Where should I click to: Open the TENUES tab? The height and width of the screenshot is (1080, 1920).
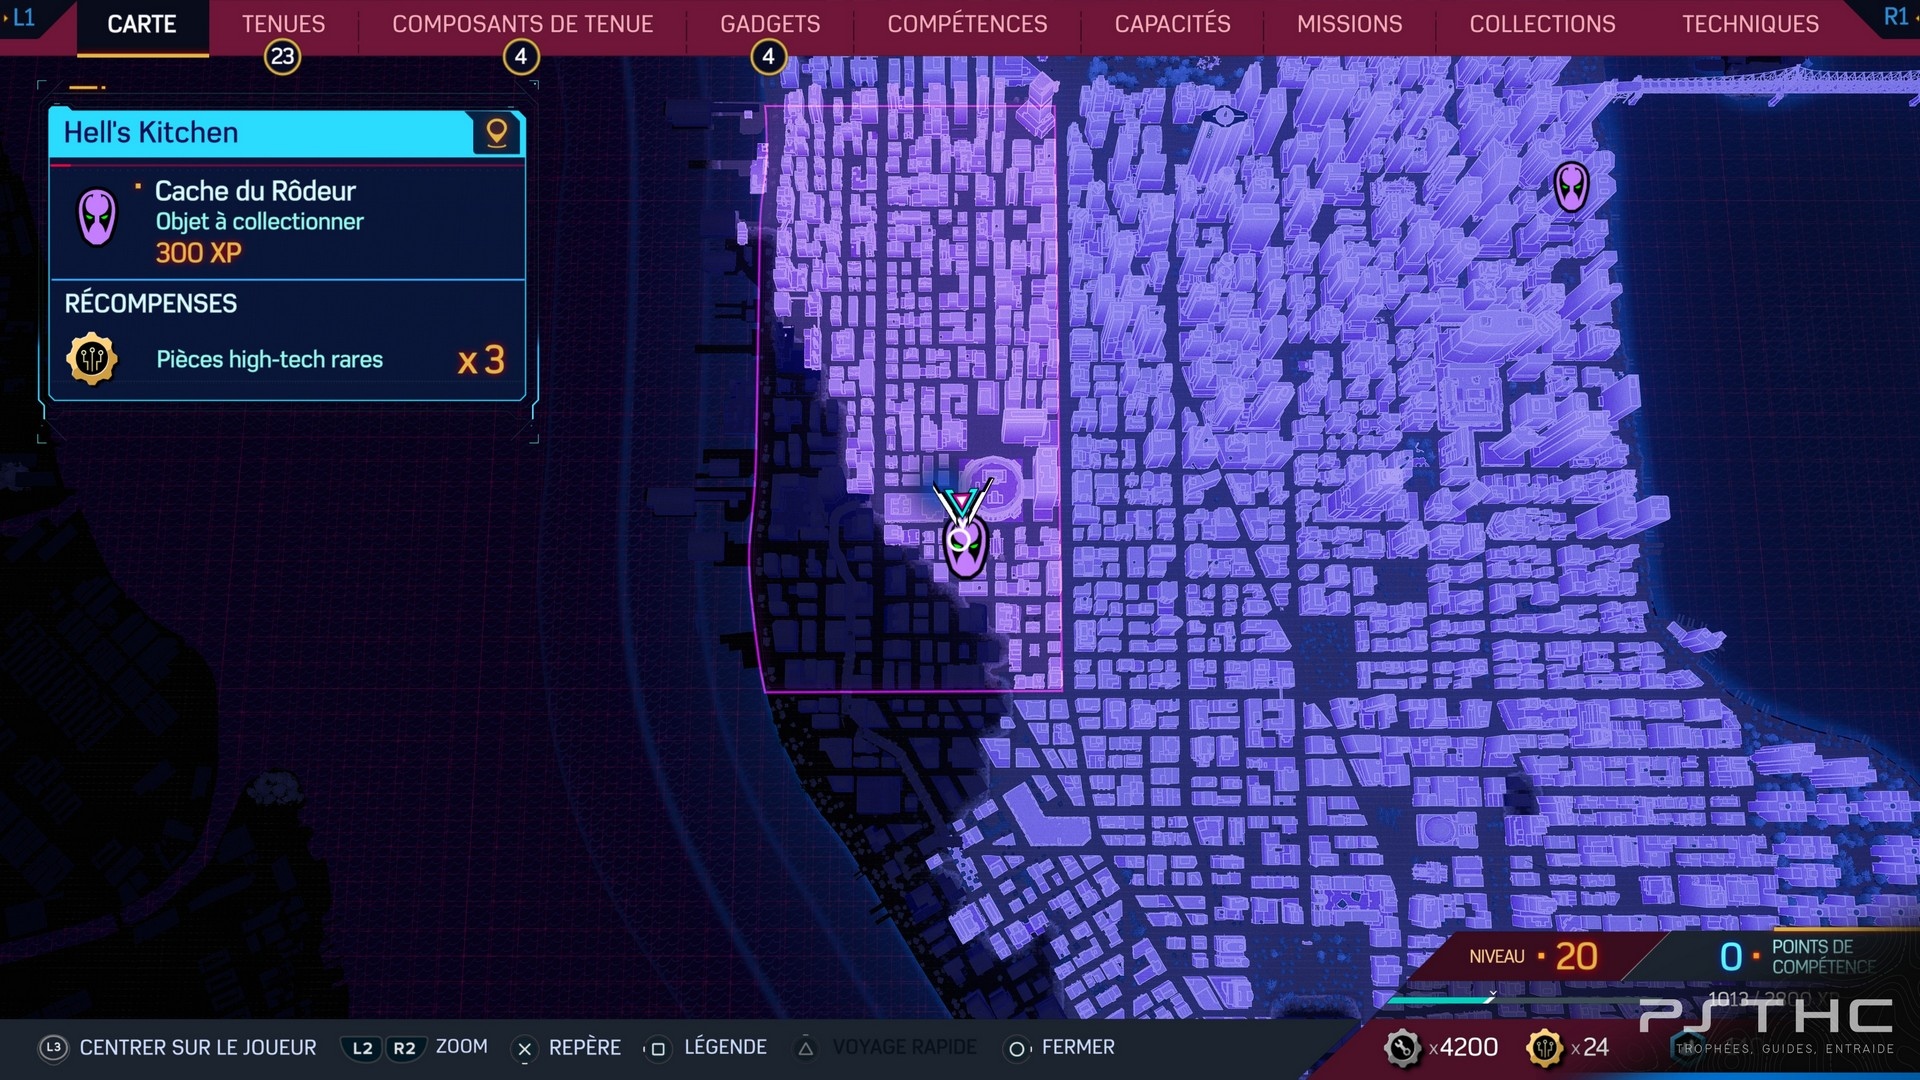click(283, 24)
